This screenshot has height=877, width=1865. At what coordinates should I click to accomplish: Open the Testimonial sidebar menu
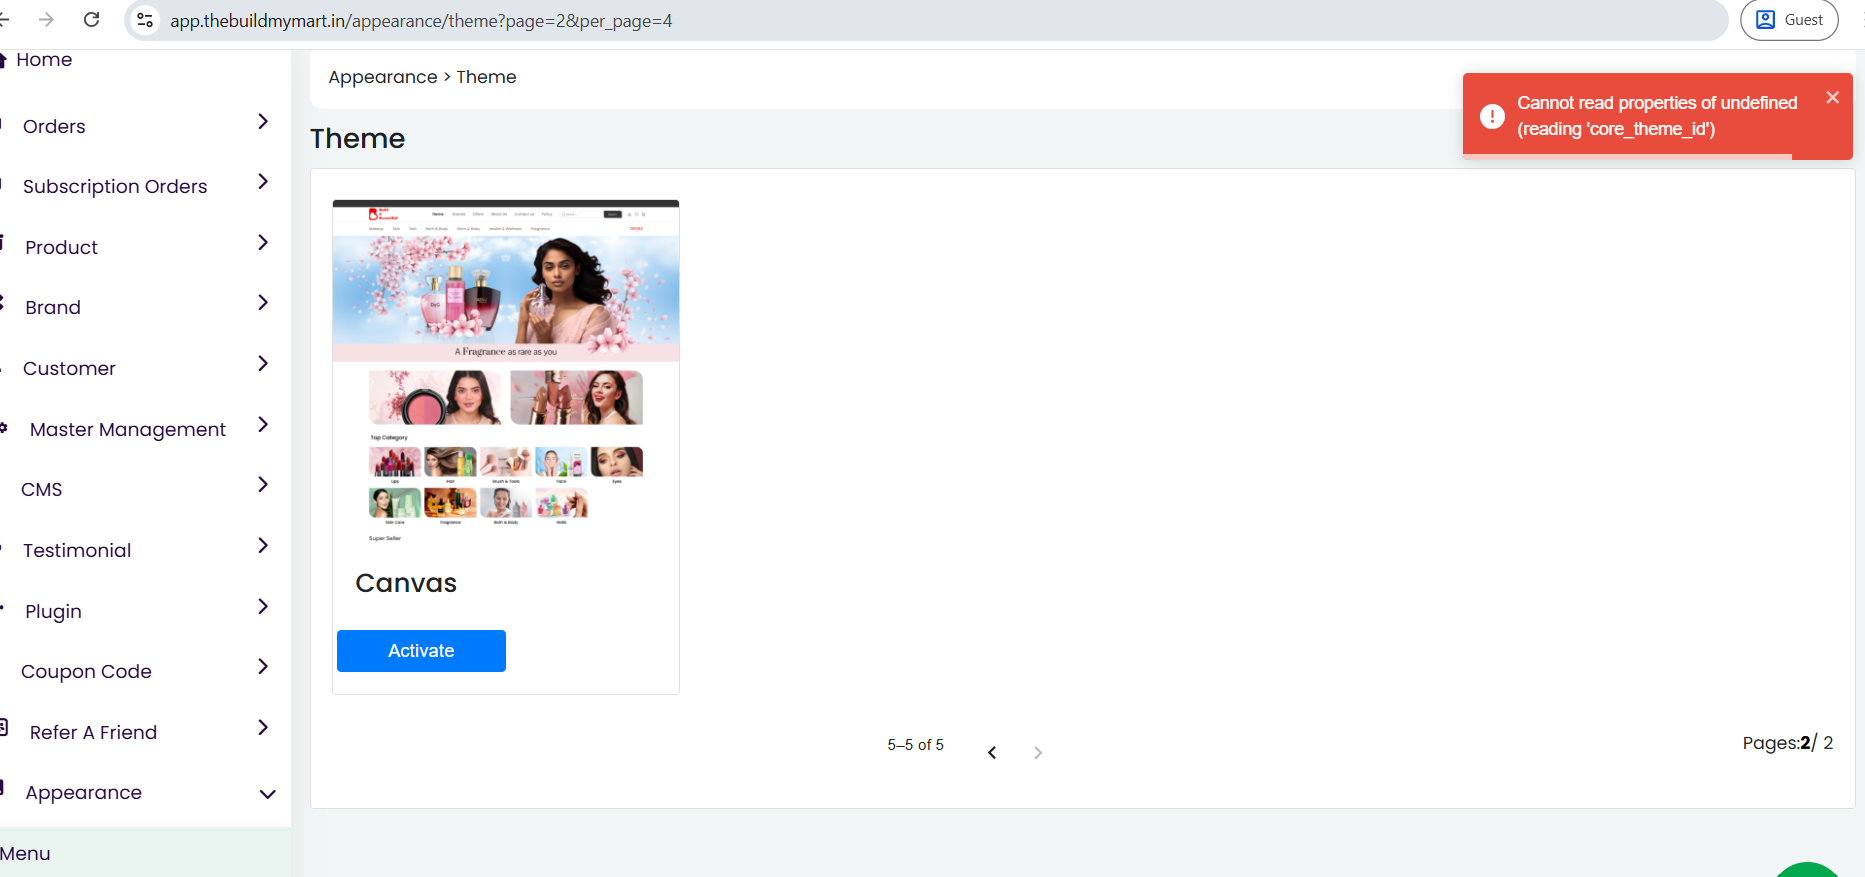[77, 551]
